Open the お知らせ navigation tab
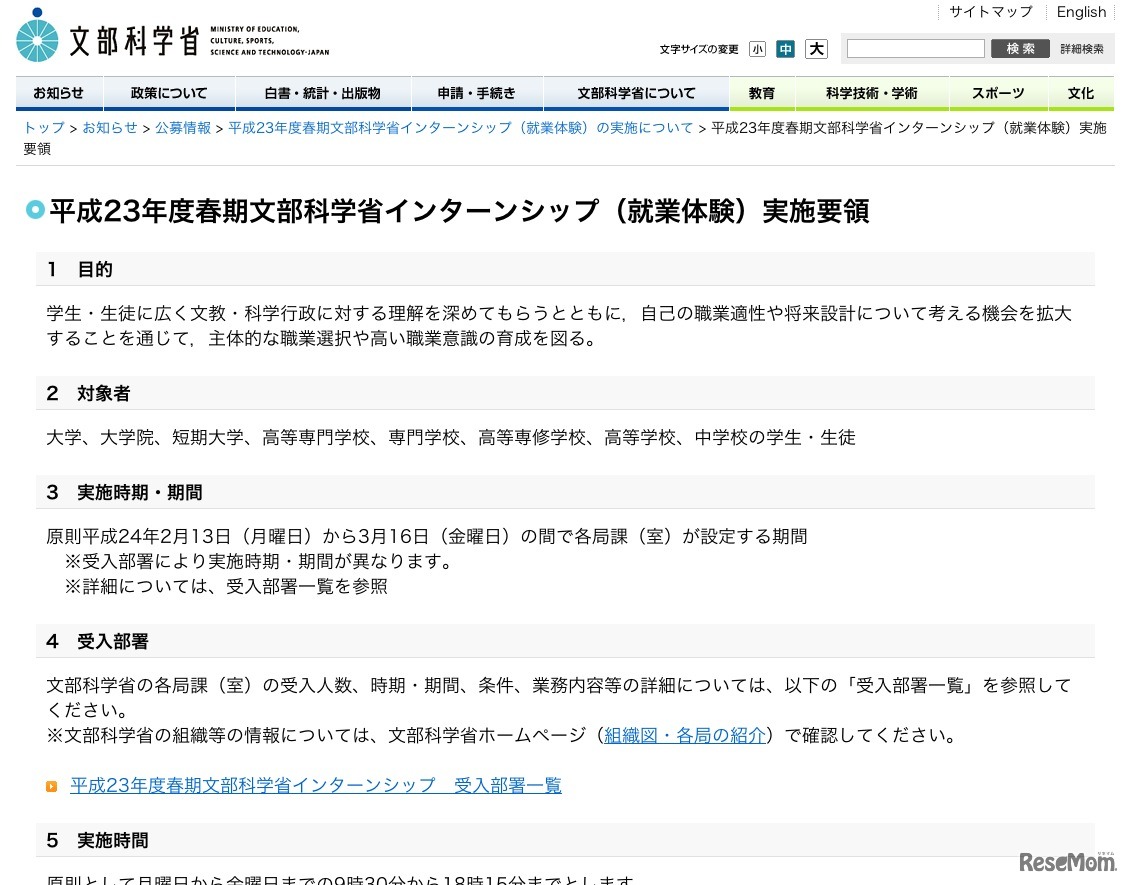This screenshot has width=1130, height=885. point(58,92)
